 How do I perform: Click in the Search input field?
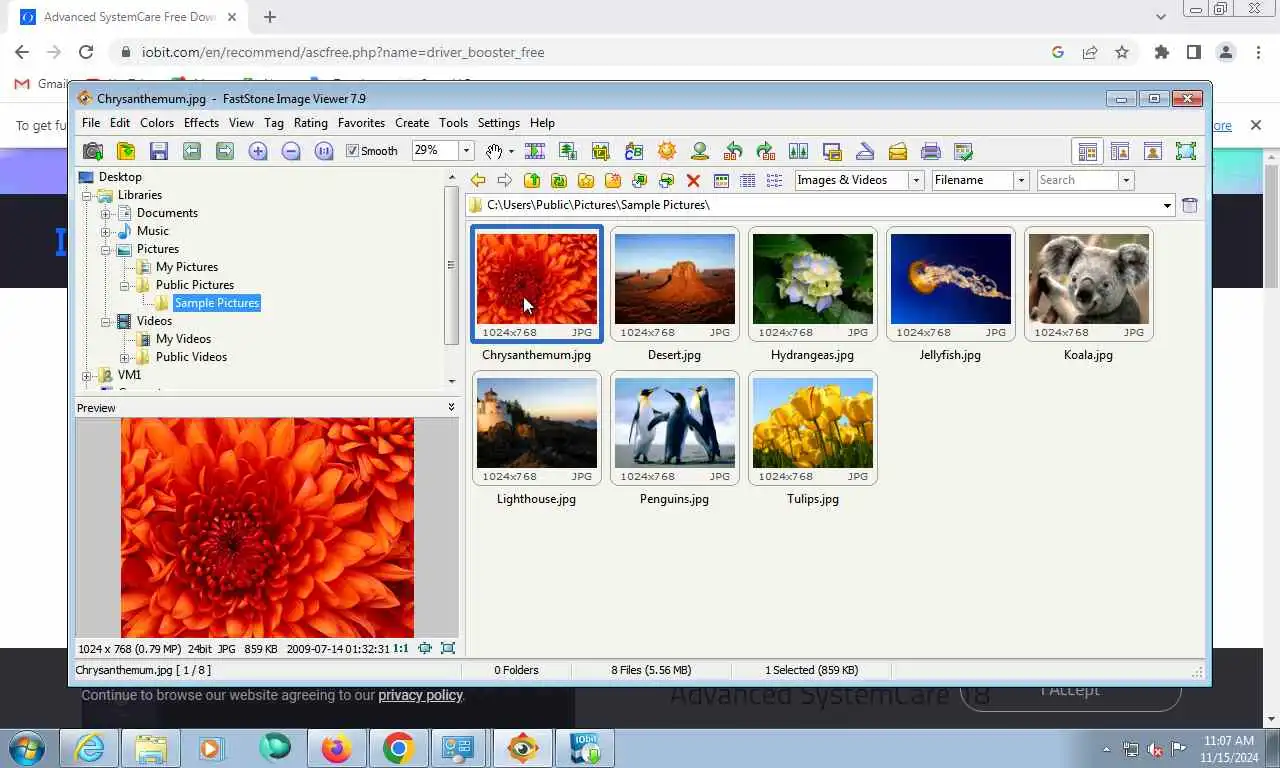[x=1077, y=180]
